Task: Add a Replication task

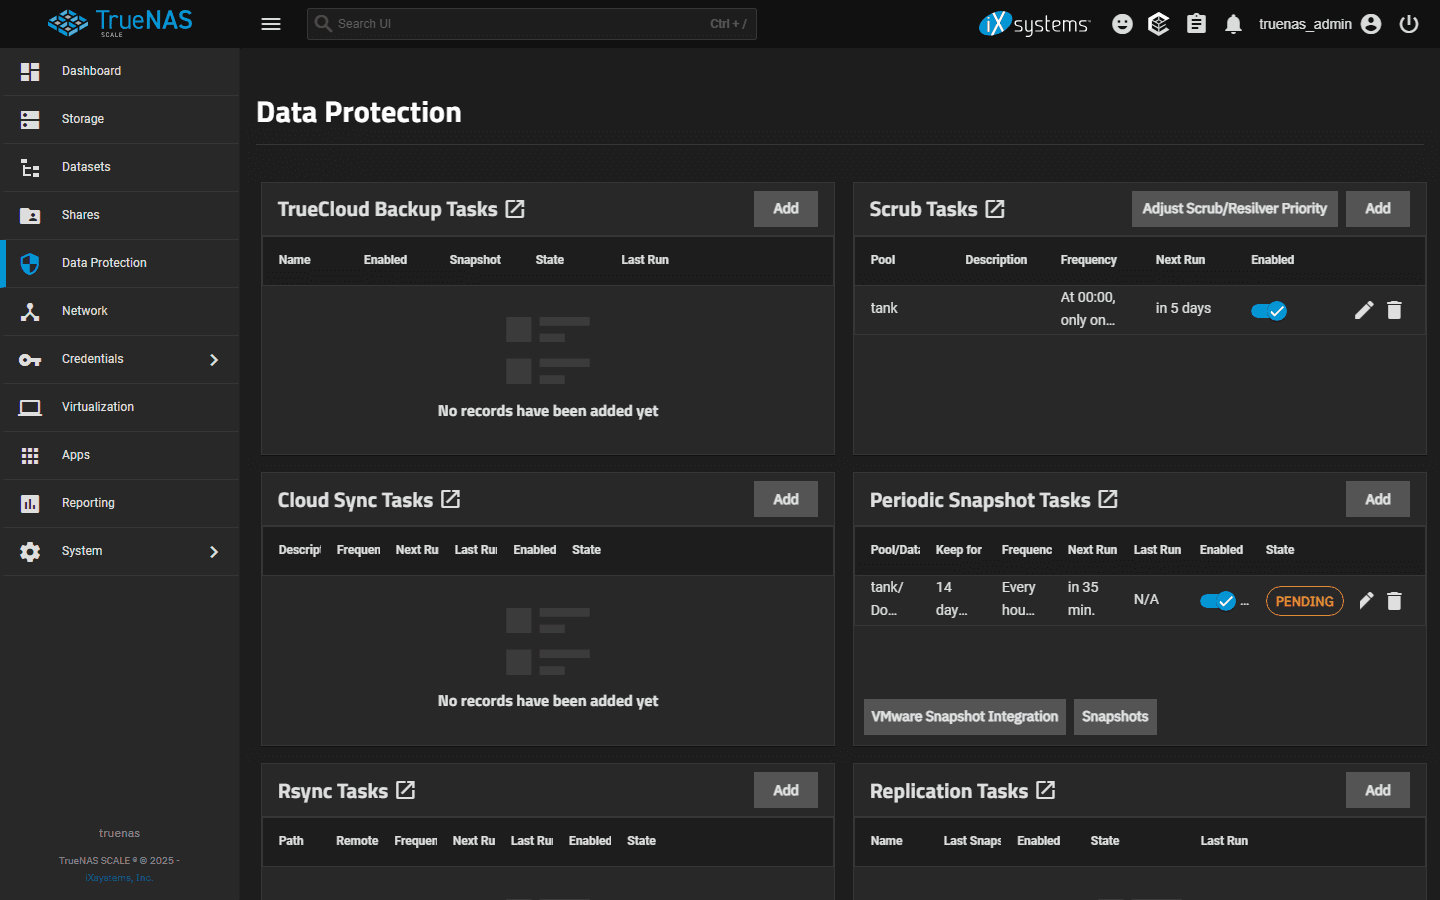Action: [x=1378, y=790]
